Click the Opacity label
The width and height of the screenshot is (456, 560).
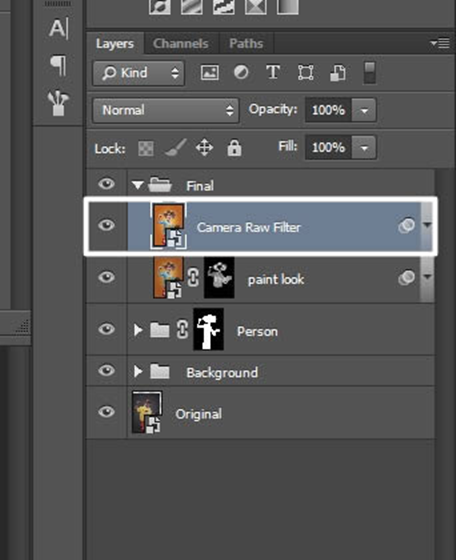(273, 109)
